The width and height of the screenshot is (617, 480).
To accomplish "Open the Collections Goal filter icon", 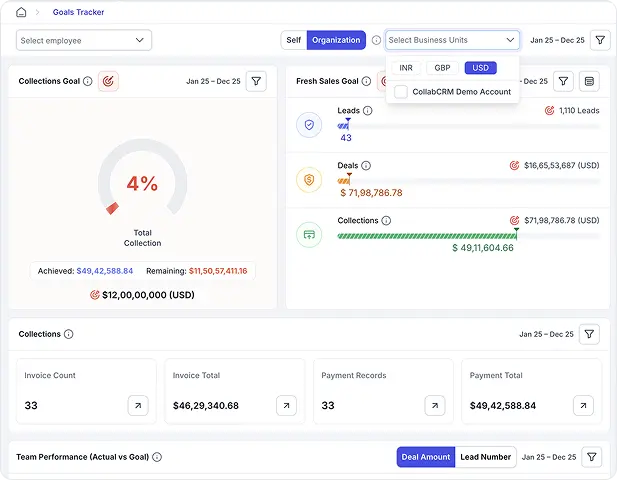I will pyautogui.click(x=256, y=81).
